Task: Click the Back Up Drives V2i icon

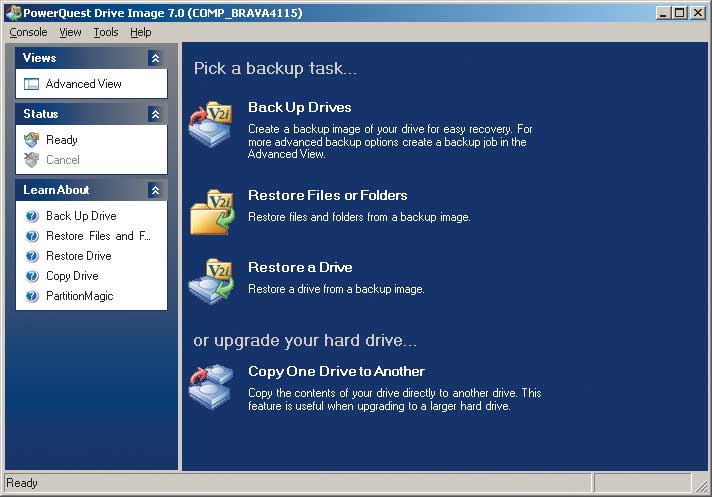Action: (211, 124)
